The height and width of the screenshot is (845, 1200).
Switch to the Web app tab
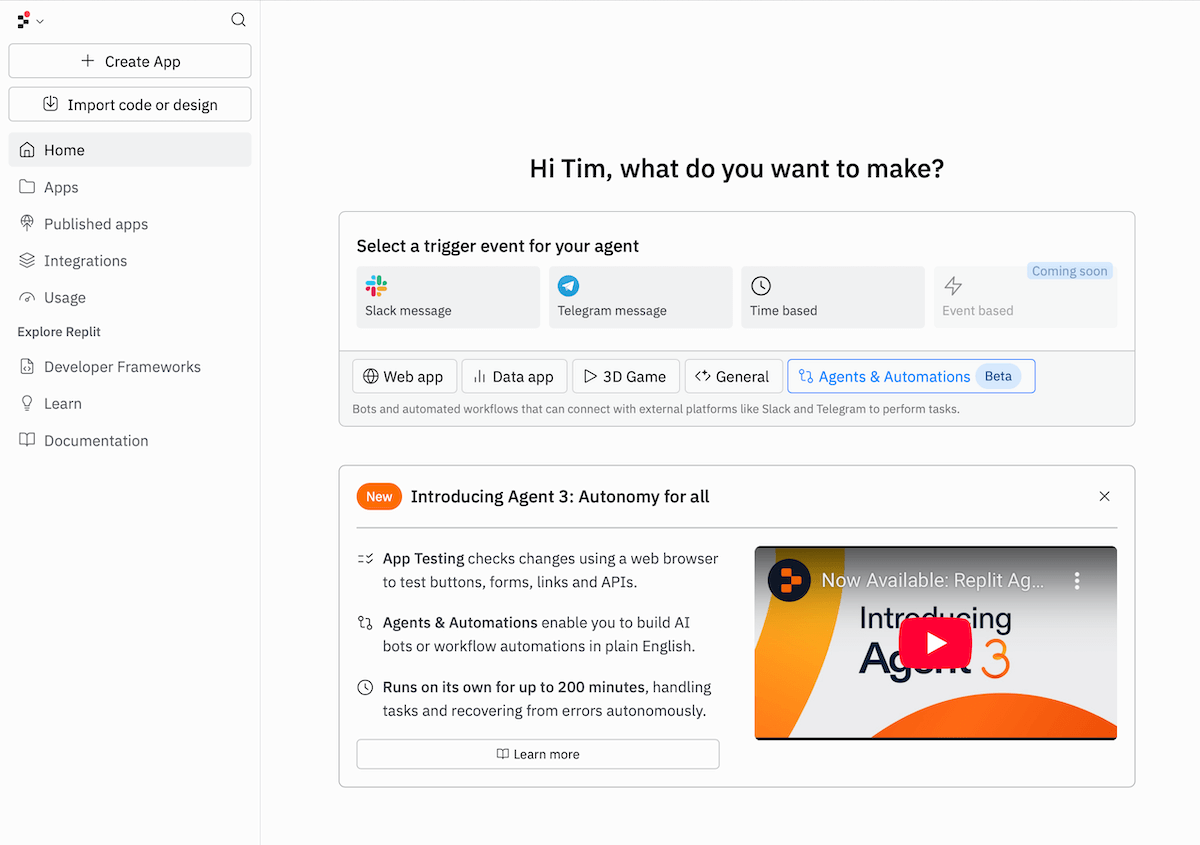pos(404,376)
